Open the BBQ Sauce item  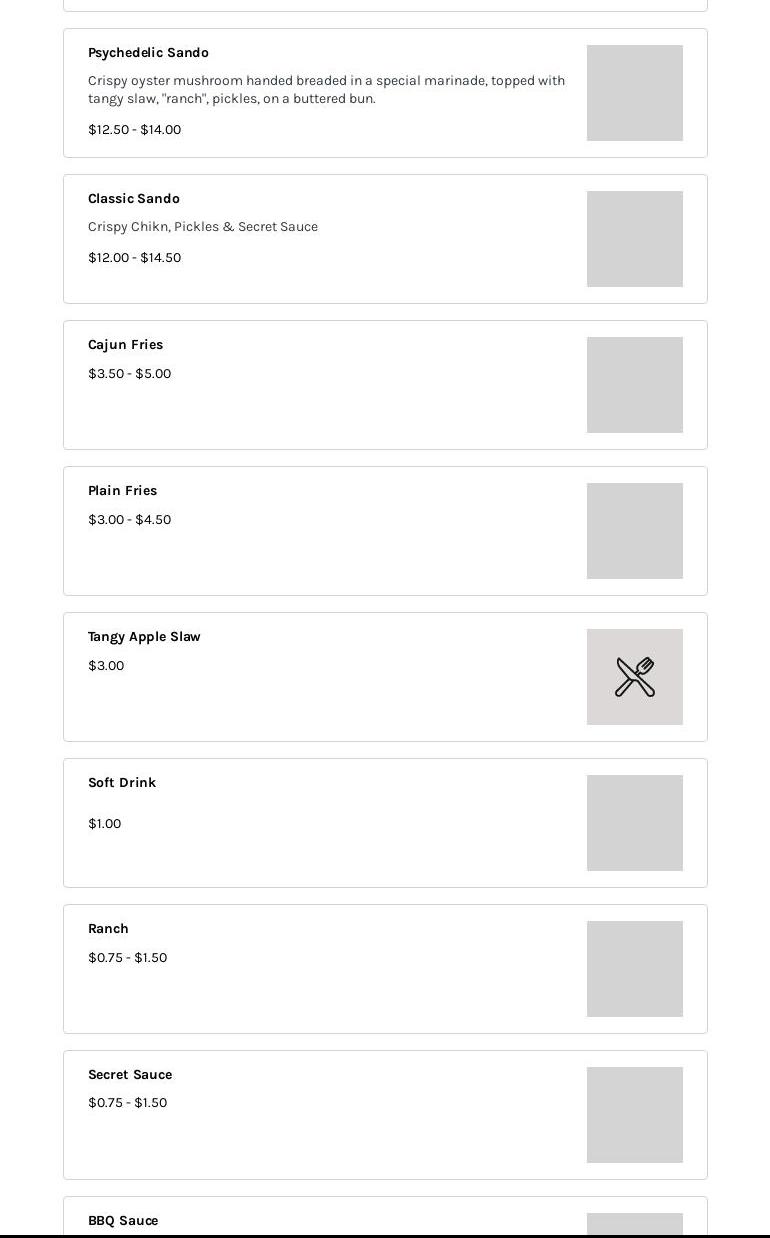123,1220
